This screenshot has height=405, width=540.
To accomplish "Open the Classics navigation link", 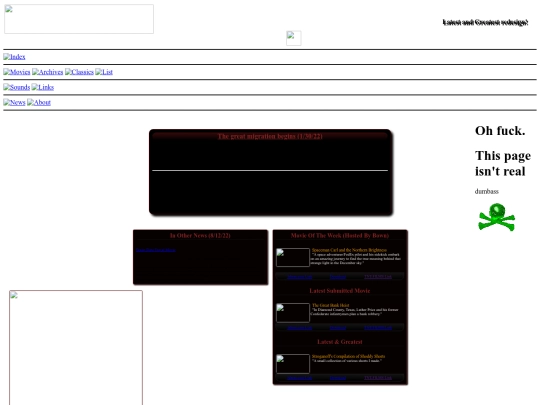I will (x=79, y=72).
